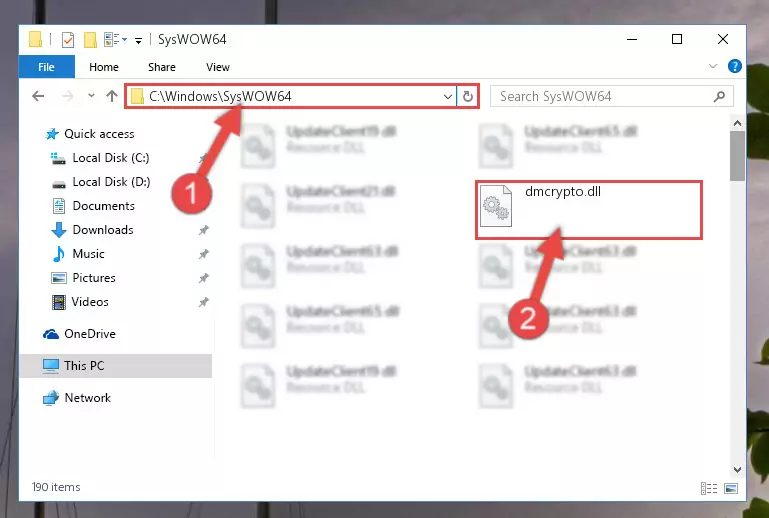Click the vertical scrollbar thumb
Screen dimensions: 769x518
pyautogui.click(x=737, y=156)
